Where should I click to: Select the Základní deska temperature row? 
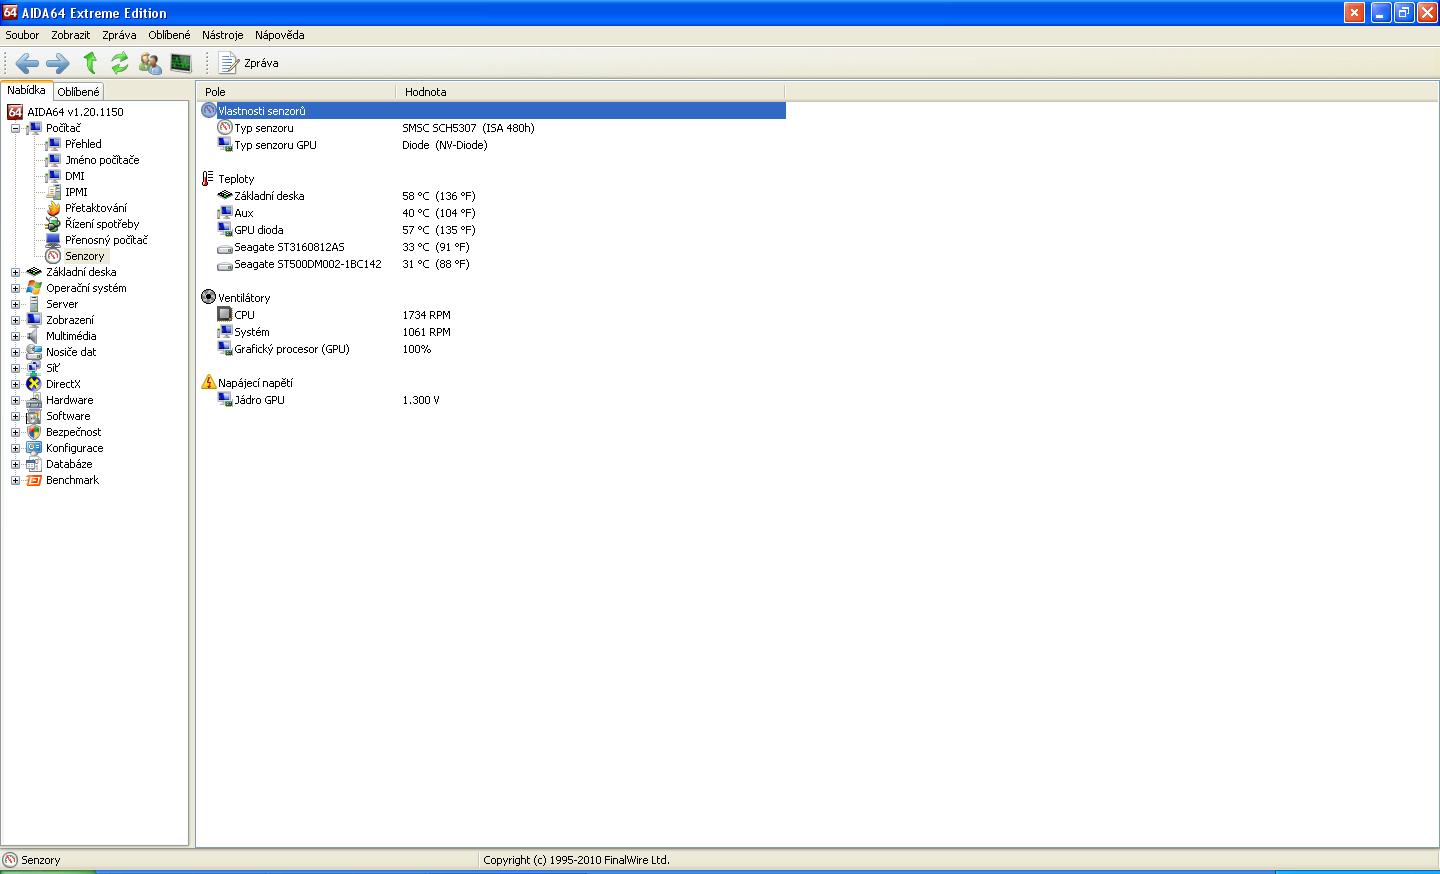click(x=492, y=196)
